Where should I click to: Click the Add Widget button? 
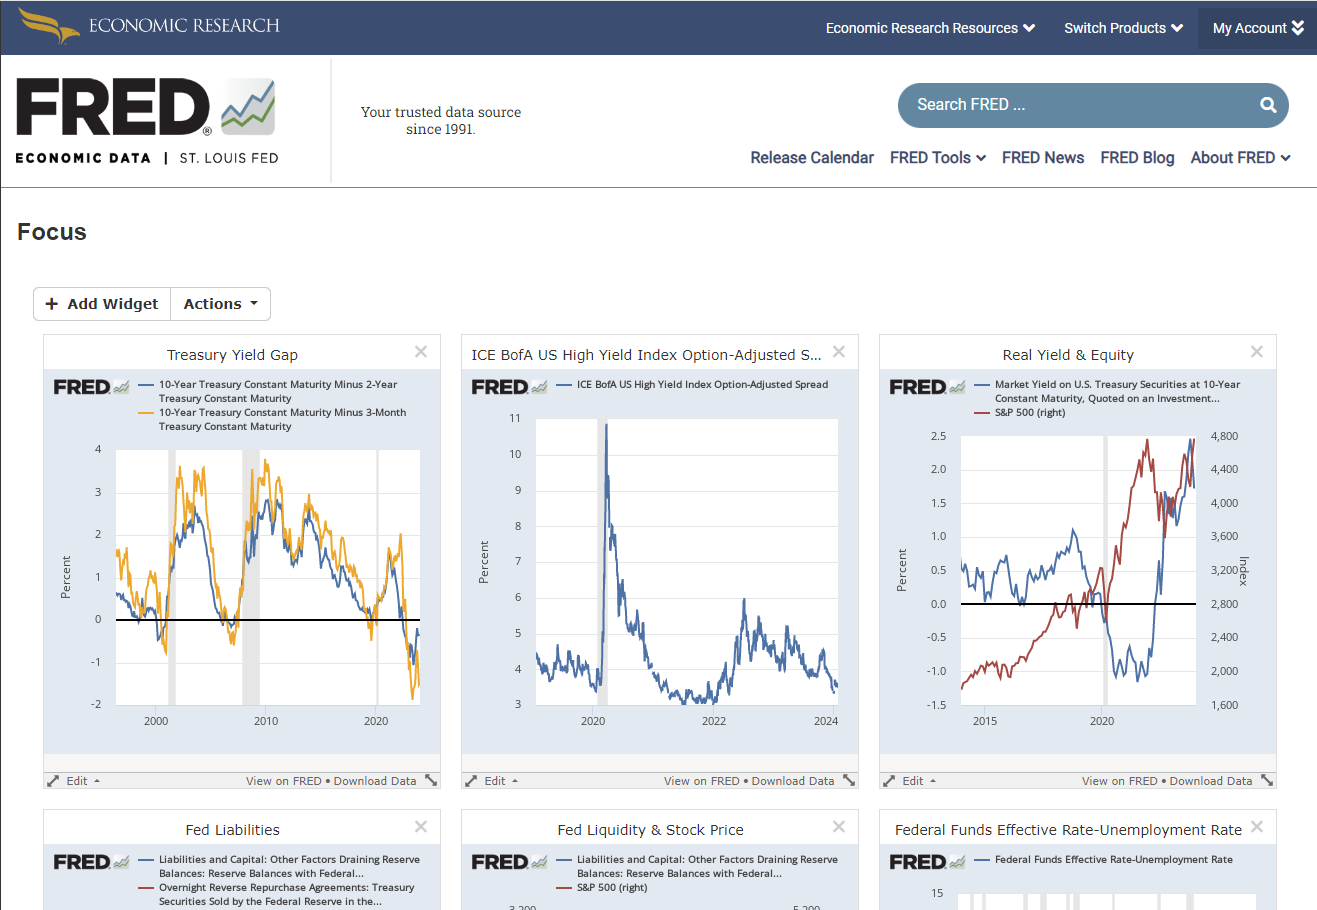(102, 304)
